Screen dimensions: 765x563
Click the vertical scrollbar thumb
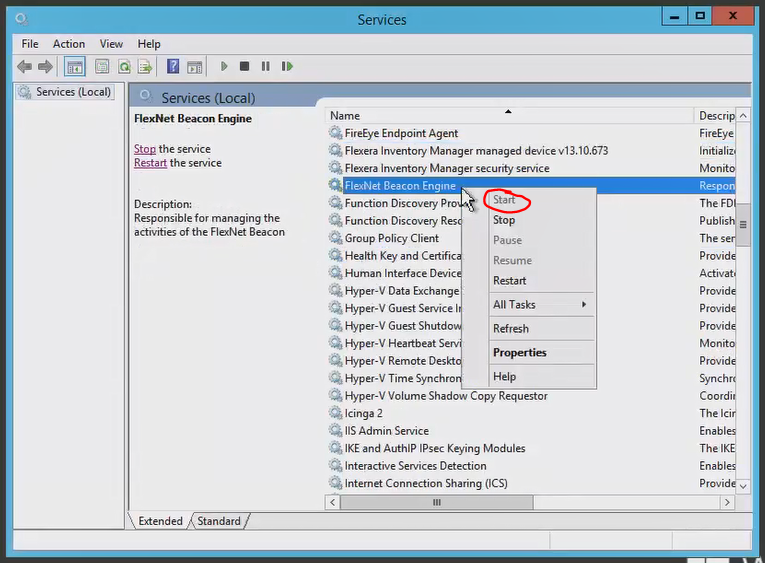pos(743,225)
